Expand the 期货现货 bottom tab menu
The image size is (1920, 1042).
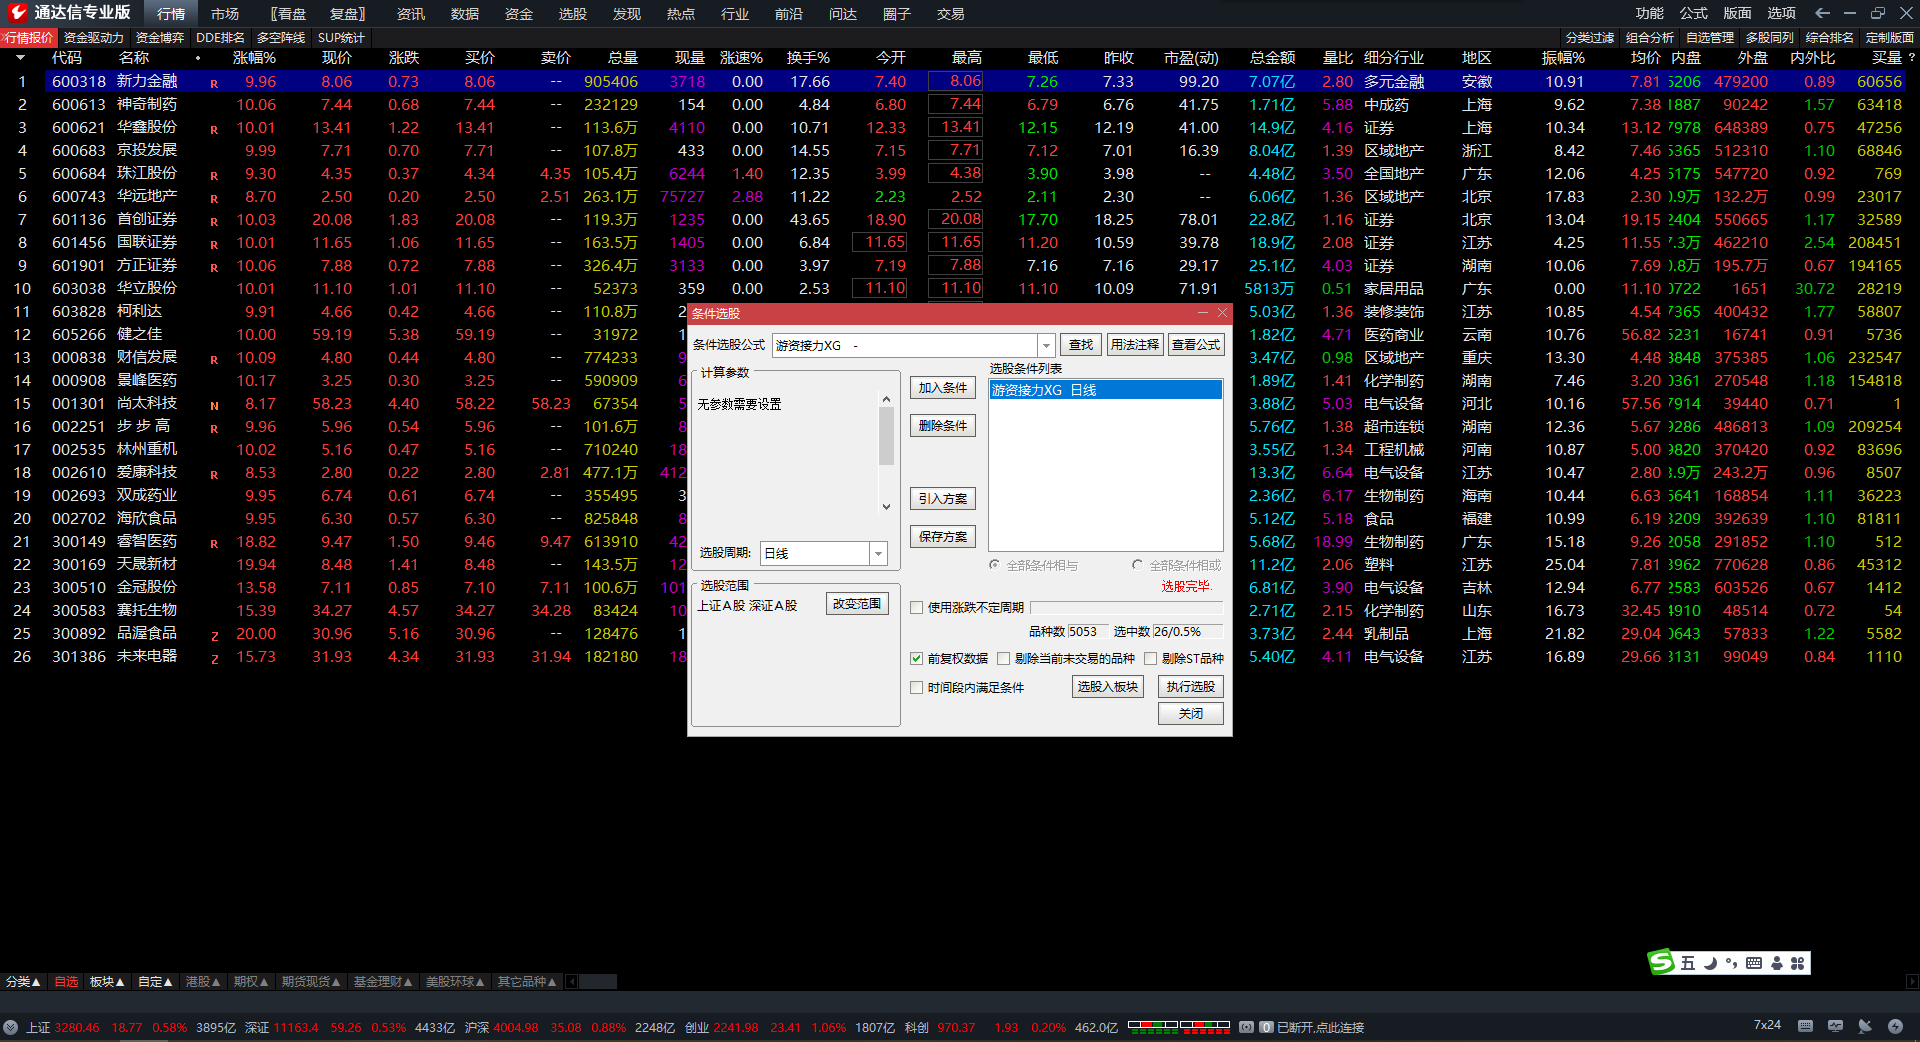point(311,982)
